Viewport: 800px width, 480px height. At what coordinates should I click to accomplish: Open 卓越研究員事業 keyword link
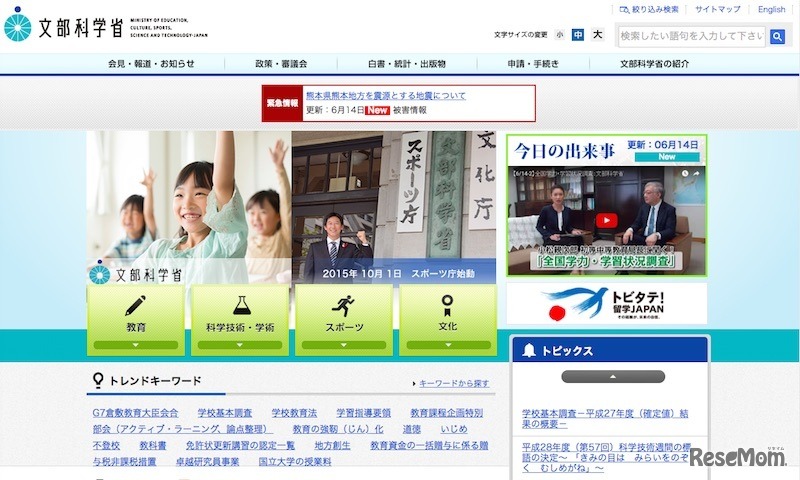pyautogui.click(x=207, y=462)
